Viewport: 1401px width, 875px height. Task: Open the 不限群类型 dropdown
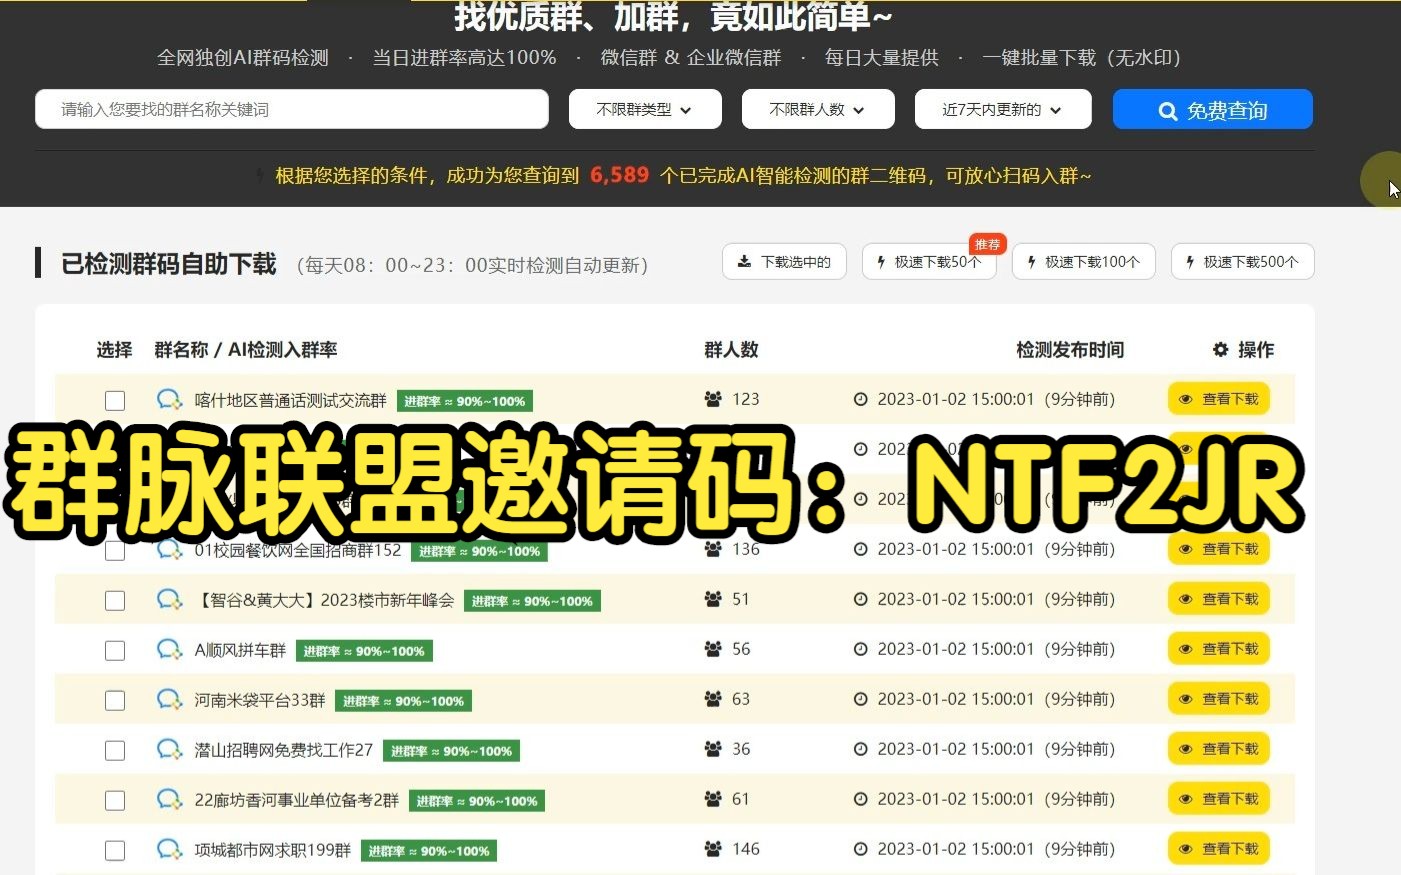645,109
